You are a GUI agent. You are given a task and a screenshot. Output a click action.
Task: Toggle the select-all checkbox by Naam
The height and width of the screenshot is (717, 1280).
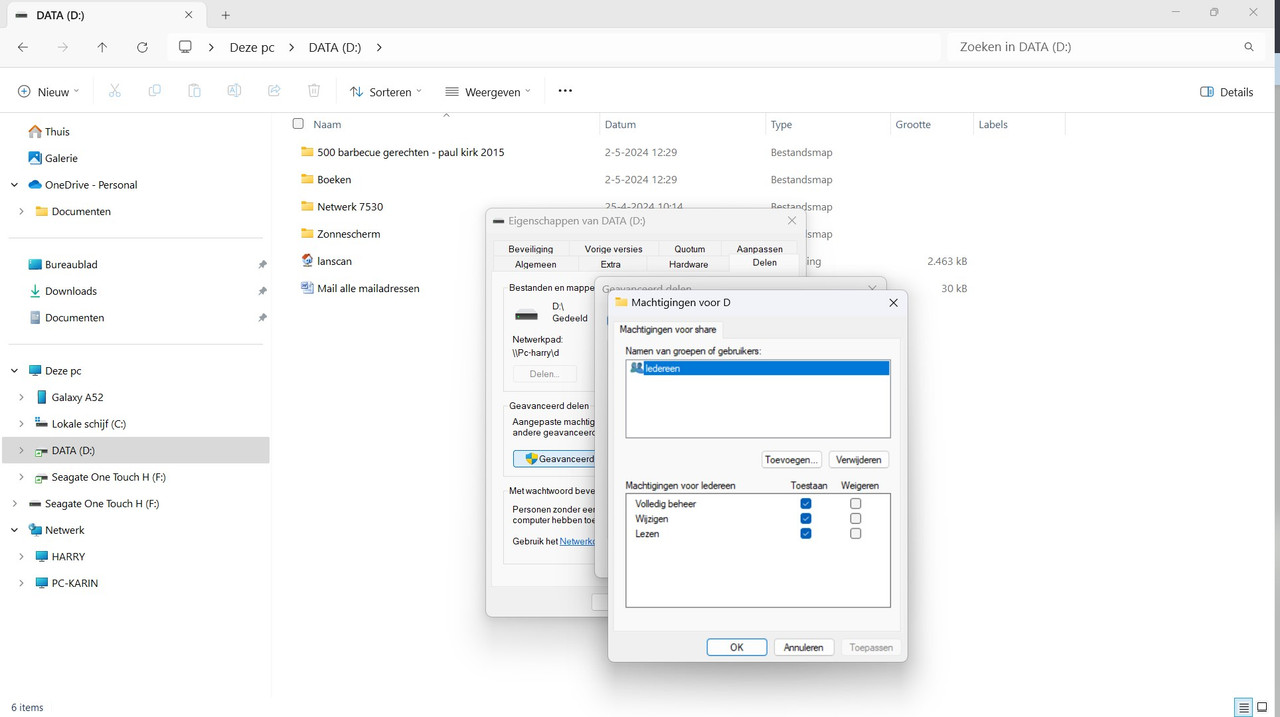coord(298,124)
